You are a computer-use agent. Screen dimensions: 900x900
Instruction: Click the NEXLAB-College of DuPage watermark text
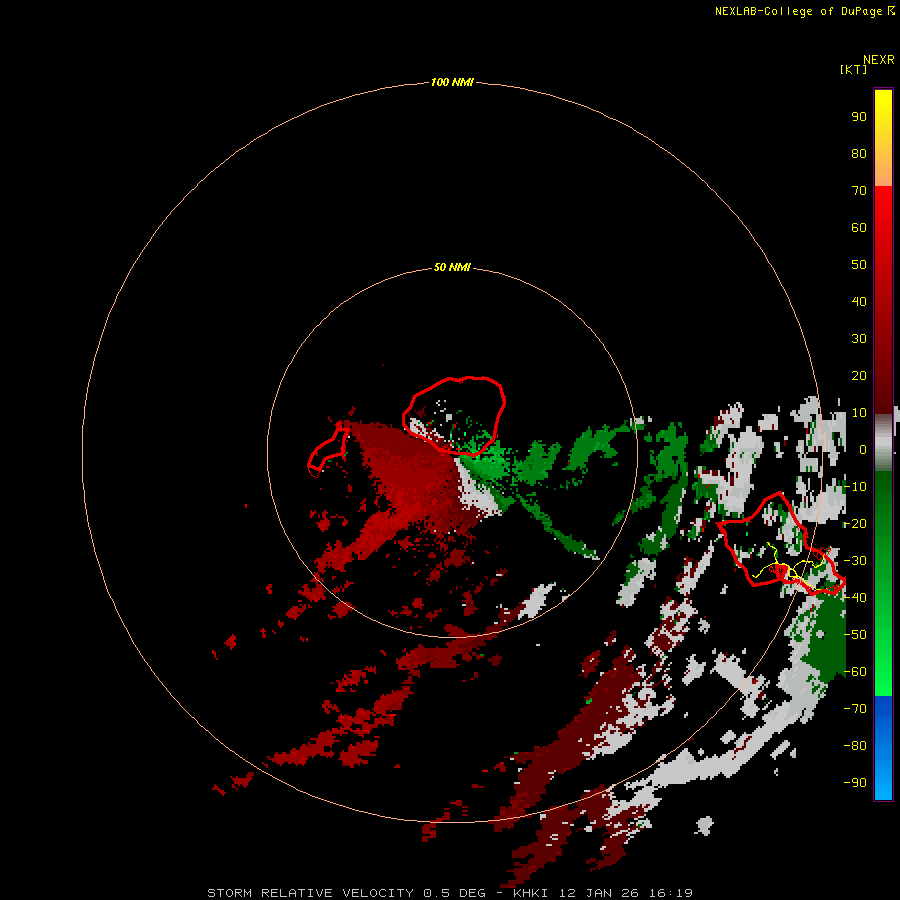click(804, 11)
